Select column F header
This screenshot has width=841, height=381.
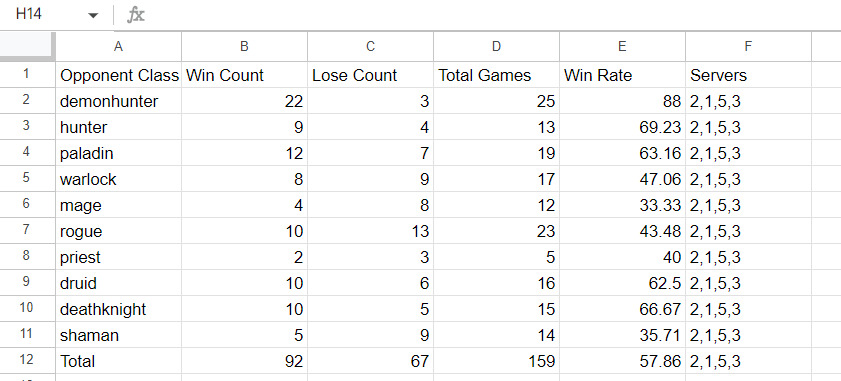(748, 47)
